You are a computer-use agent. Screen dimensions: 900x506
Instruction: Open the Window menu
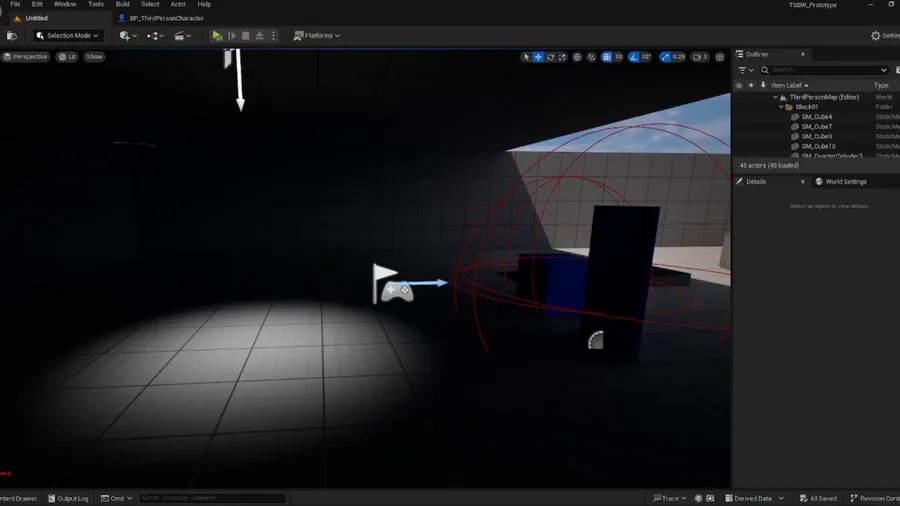pos(65,4)
